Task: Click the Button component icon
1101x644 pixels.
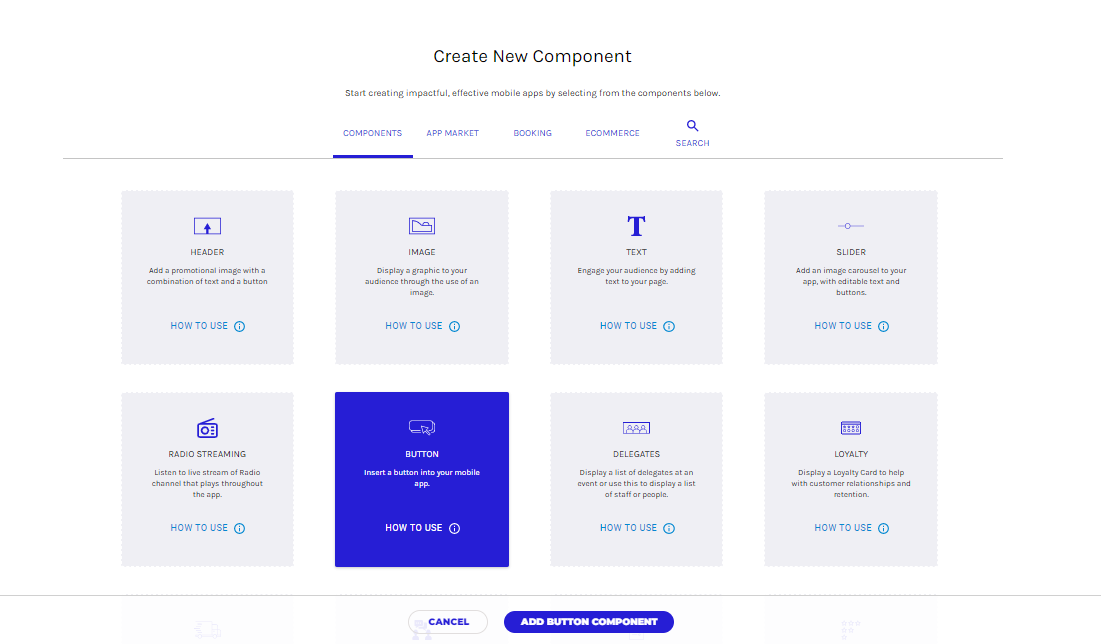Action: point(422,427)
